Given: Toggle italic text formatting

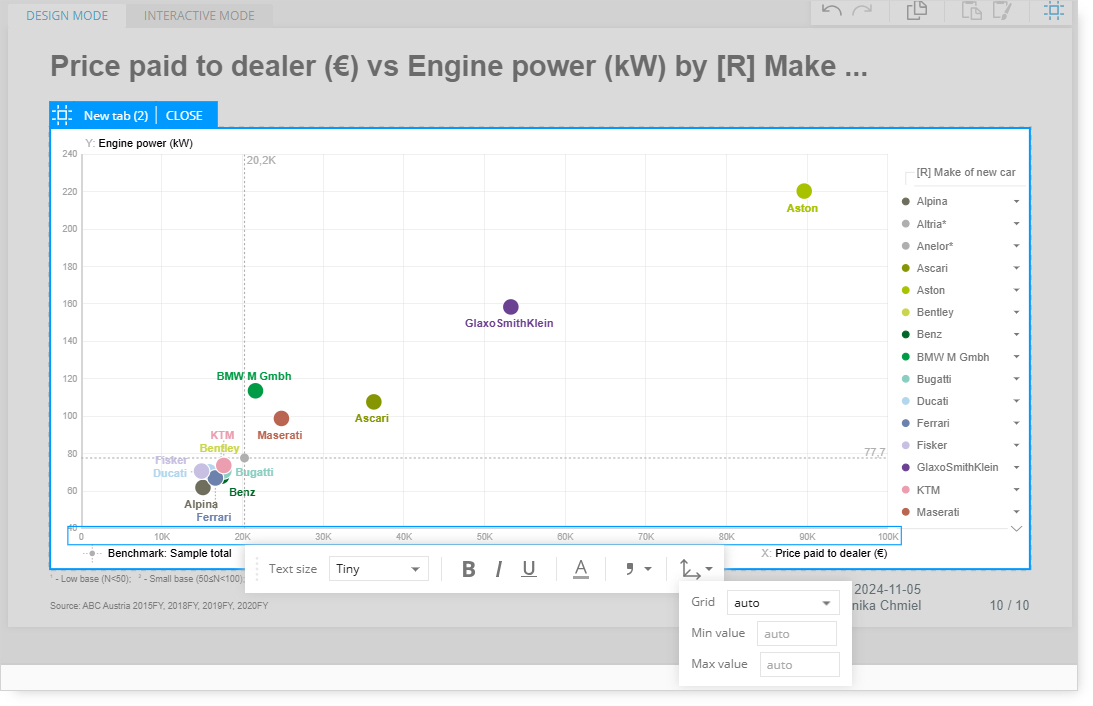Looking at the screenshot, I should (498, 569).
